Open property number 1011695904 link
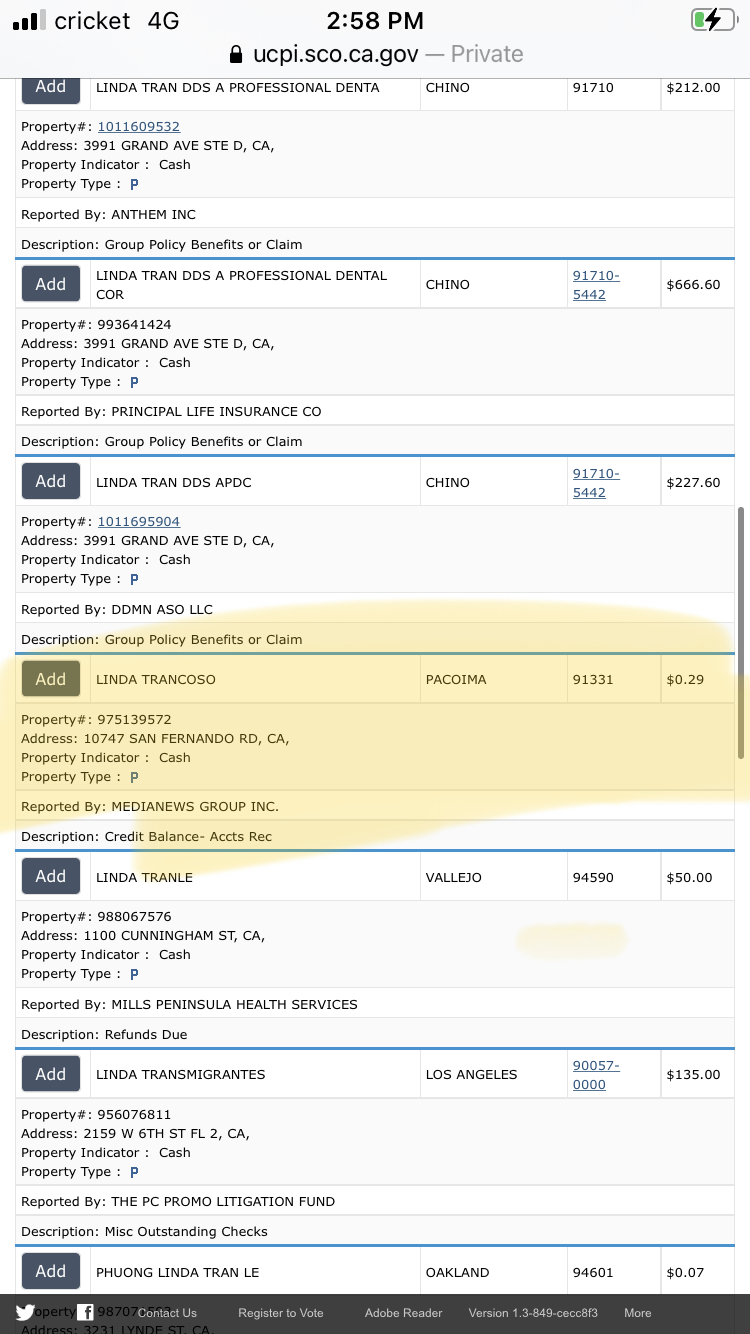The image size is (750, 1334). (139, 521)
